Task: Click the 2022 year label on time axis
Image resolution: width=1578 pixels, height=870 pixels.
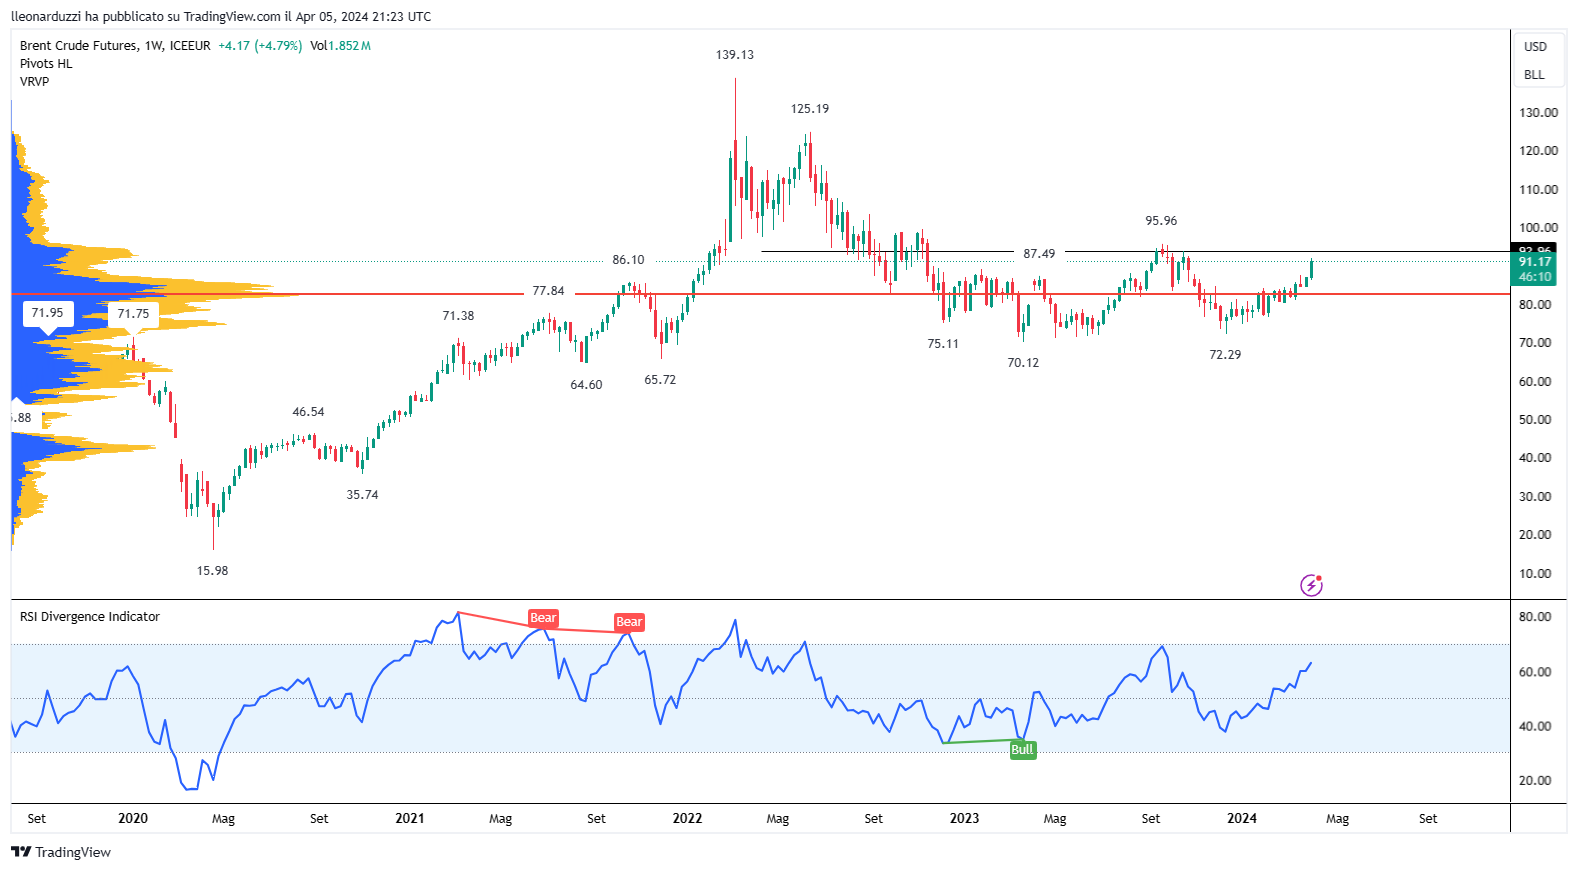Action: coord(687,819)
